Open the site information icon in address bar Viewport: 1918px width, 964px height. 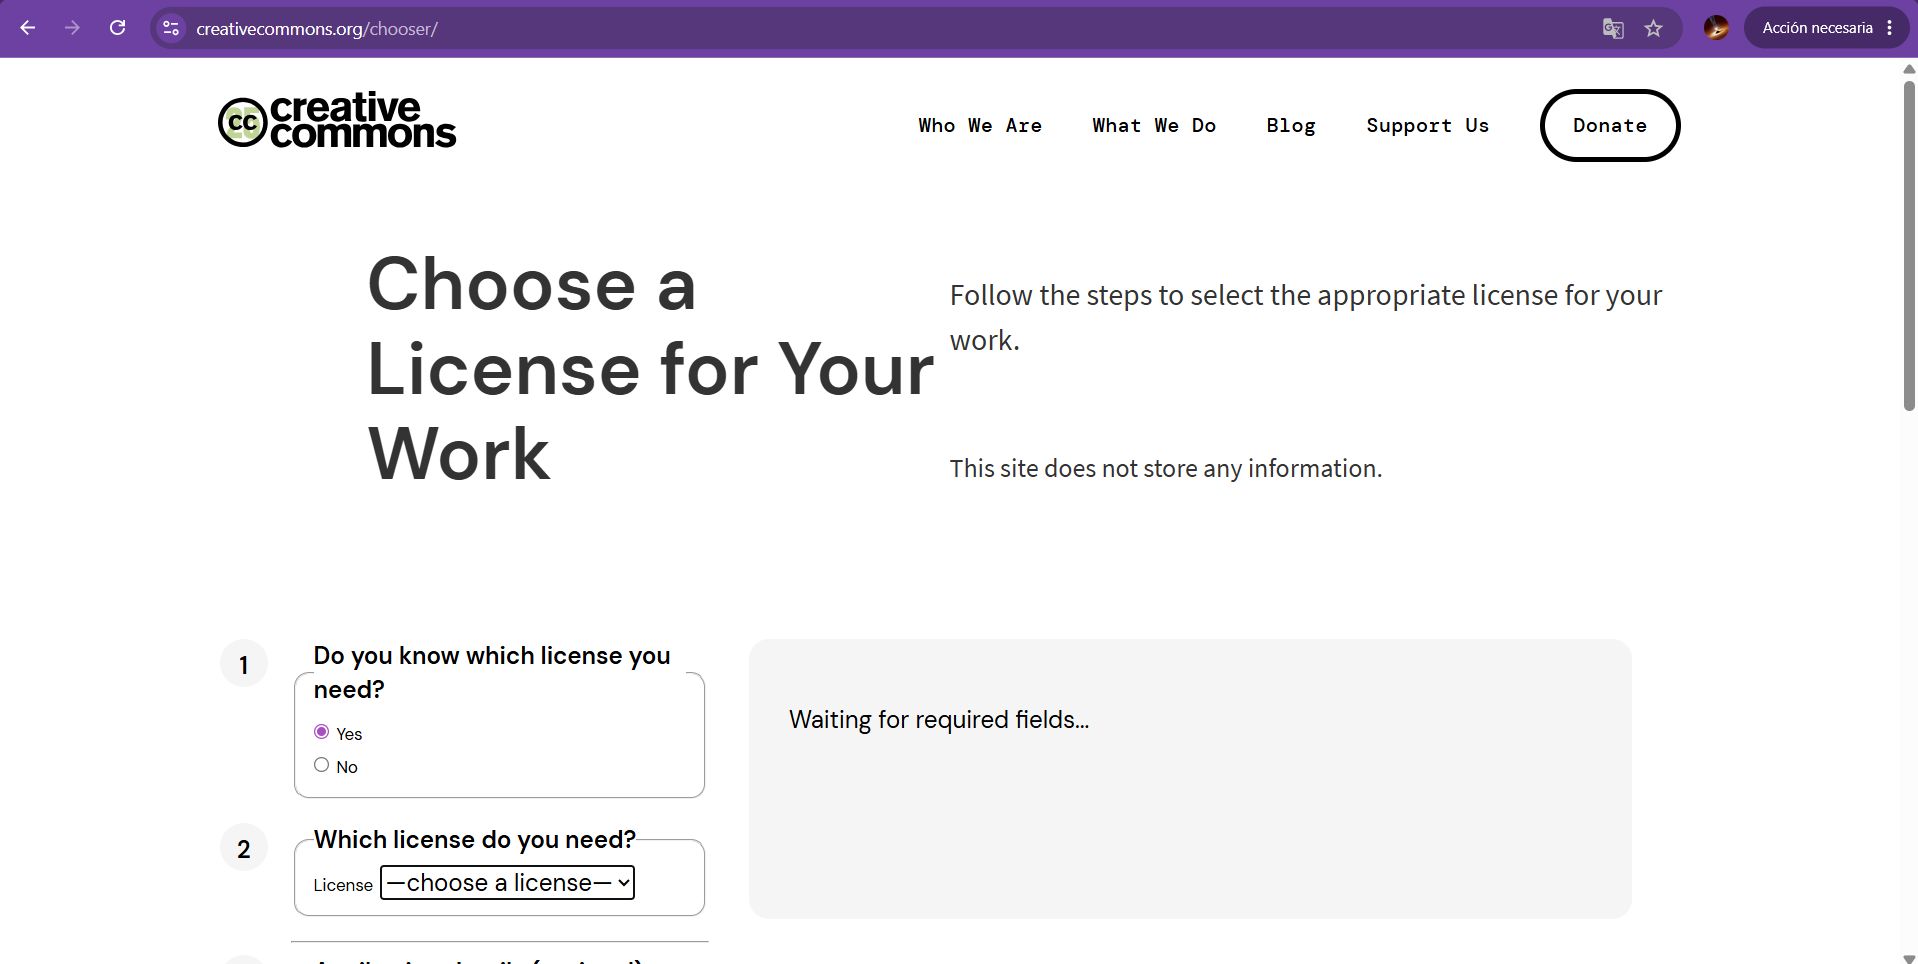(x=171, y=29)
